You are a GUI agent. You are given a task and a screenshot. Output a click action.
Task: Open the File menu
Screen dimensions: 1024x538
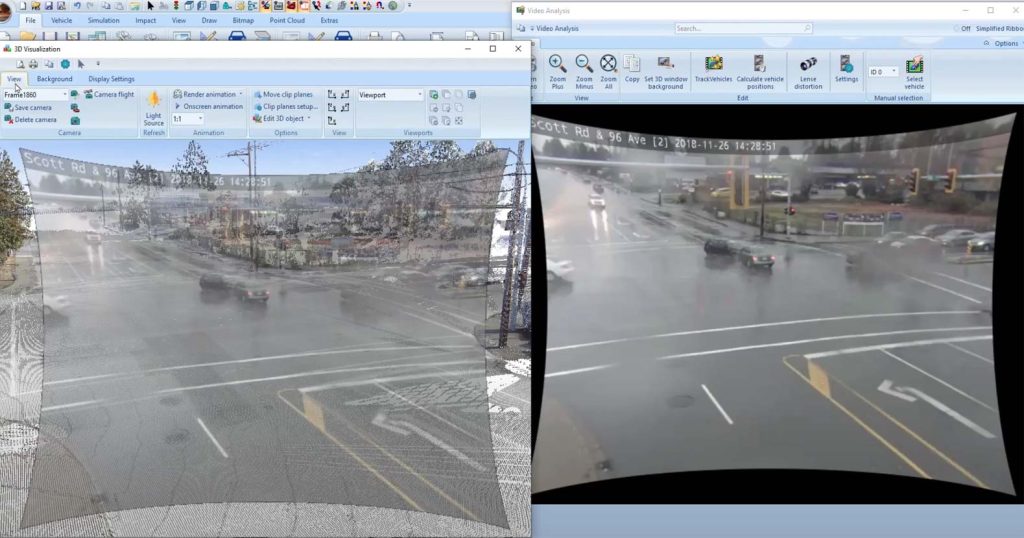pyautogui.click(x=31, y=20)
